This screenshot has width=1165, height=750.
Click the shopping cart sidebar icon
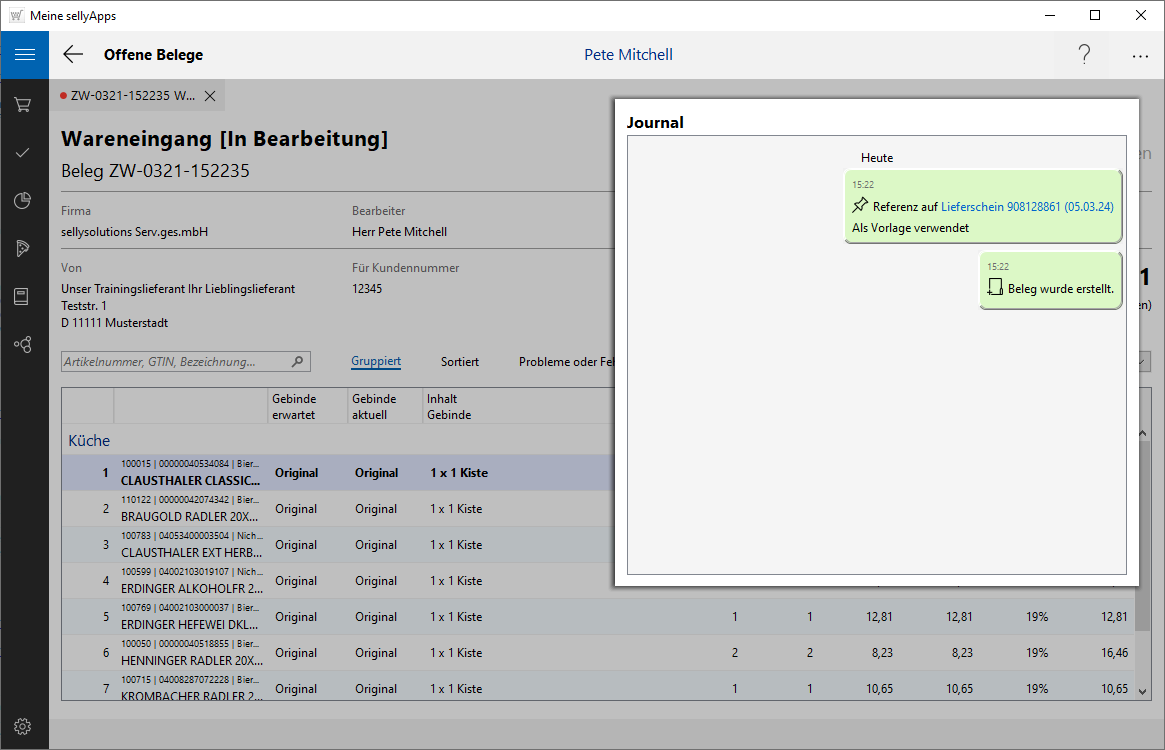point(24,104)
